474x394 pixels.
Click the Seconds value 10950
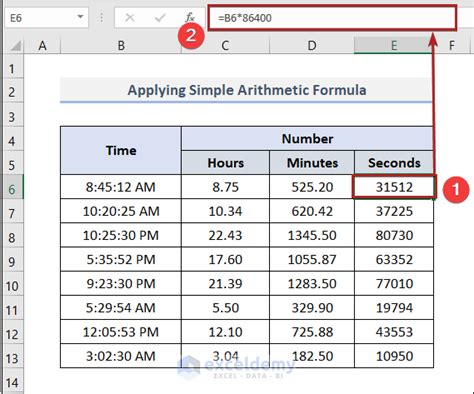tap(394, 356)
